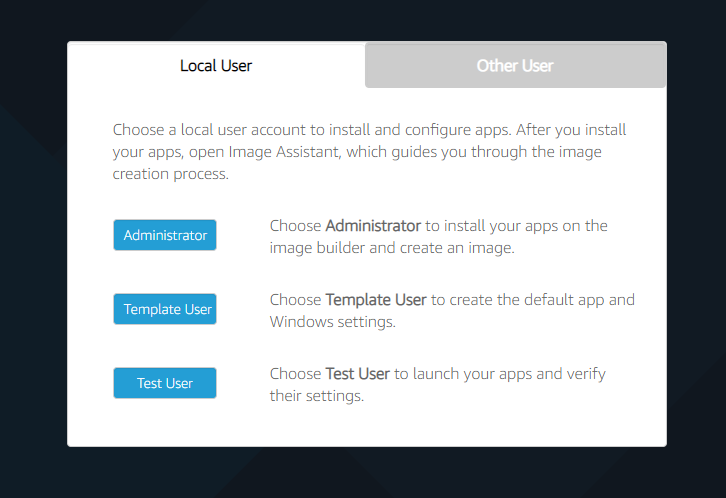Click "launch your apps and verify" phrase
The height and width of the screenshot is (498, 726).
pyautogui.click(x=500, y=374)
